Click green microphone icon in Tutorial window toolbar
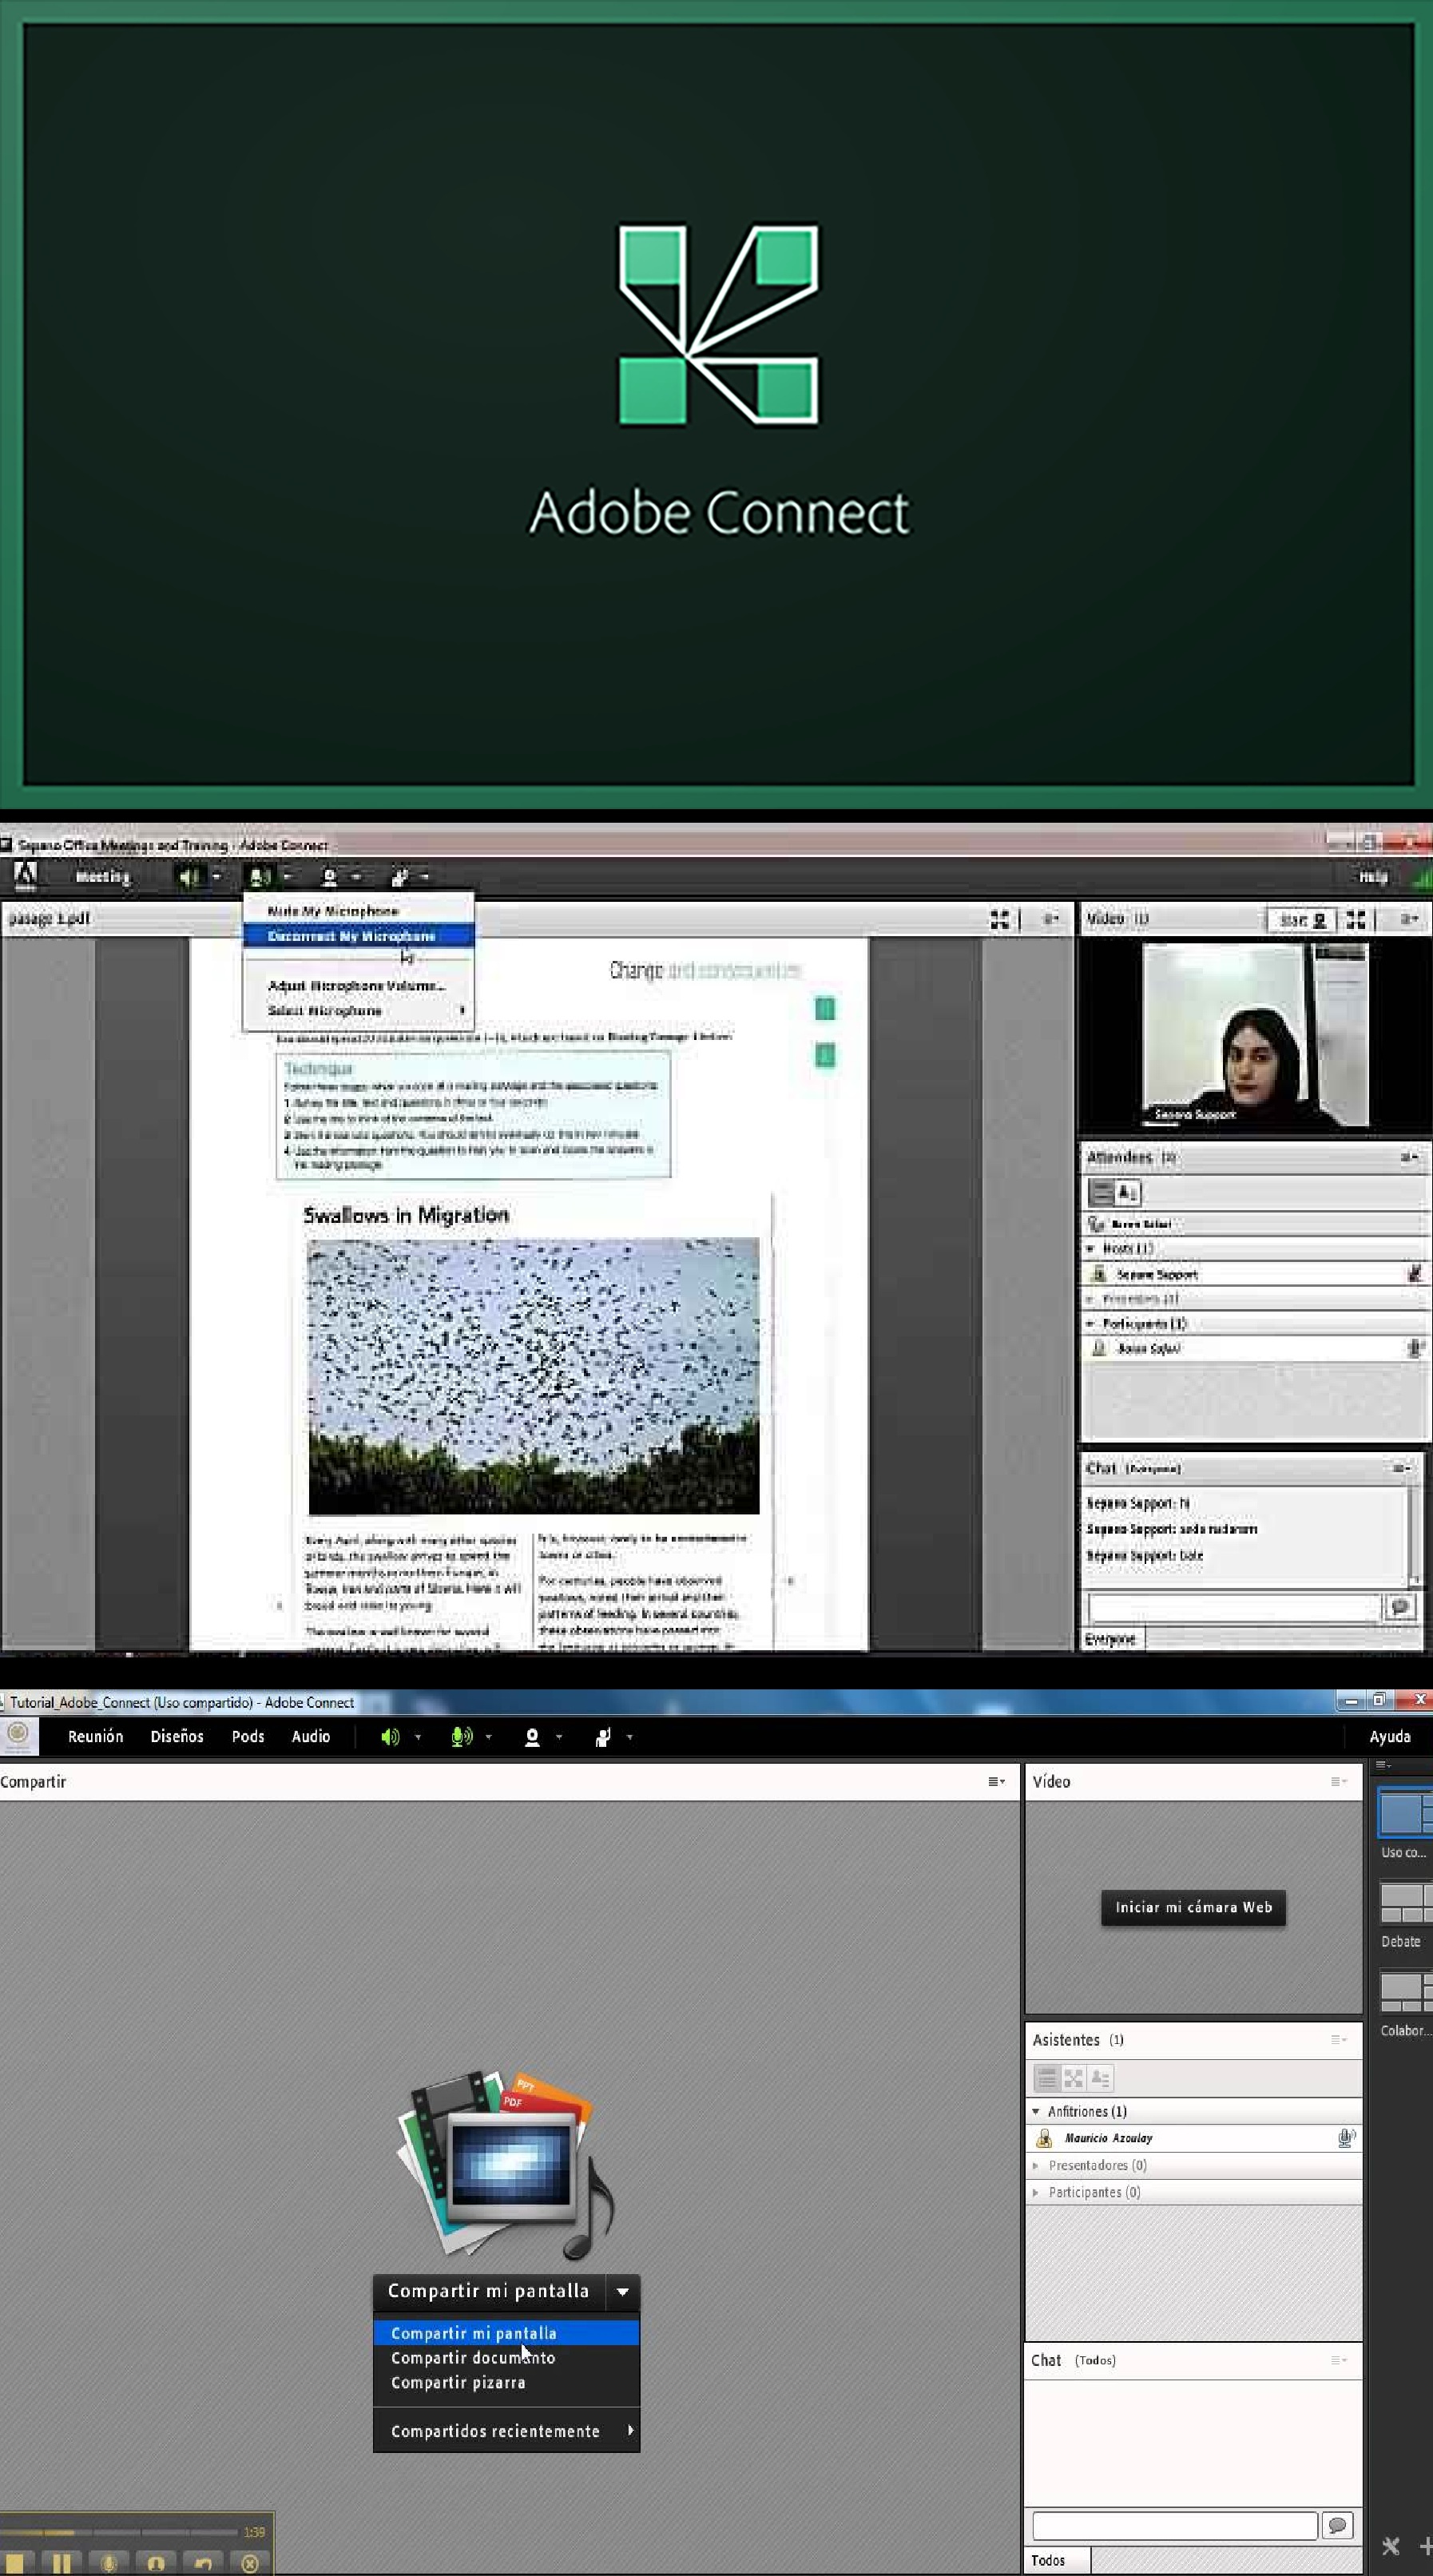1433x2576 pixels. click(461, 1737)
